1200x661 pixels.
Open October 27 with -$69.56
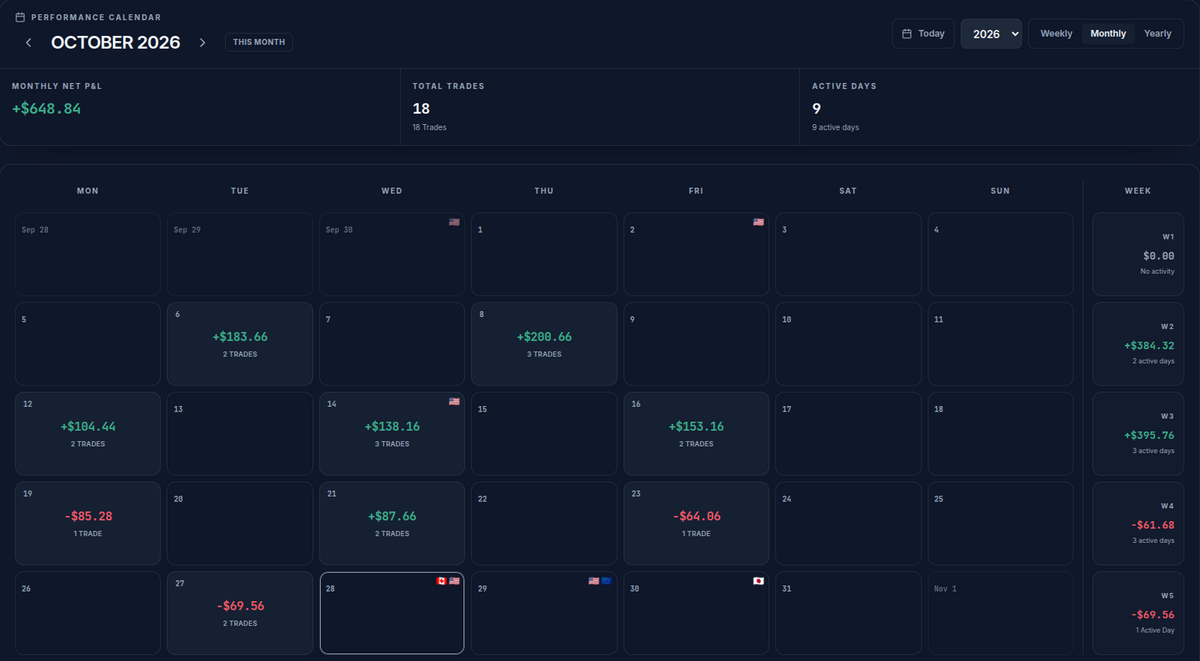(240, 613)
